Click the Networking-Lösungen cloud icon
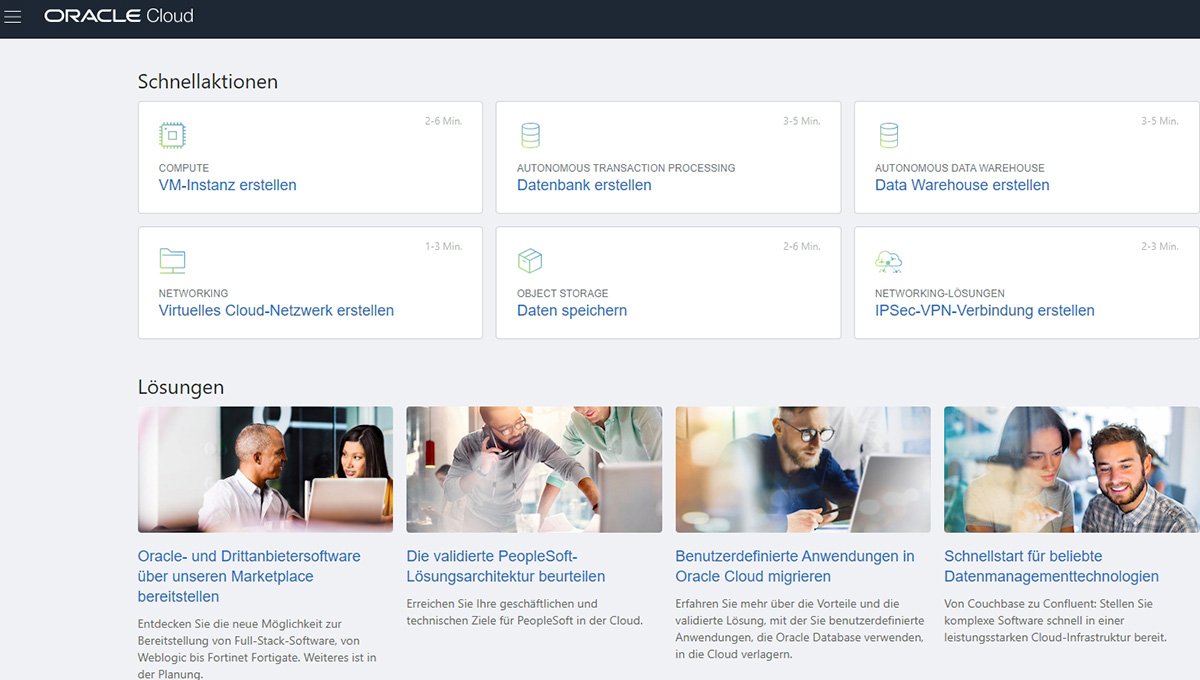 click(888, 261)
